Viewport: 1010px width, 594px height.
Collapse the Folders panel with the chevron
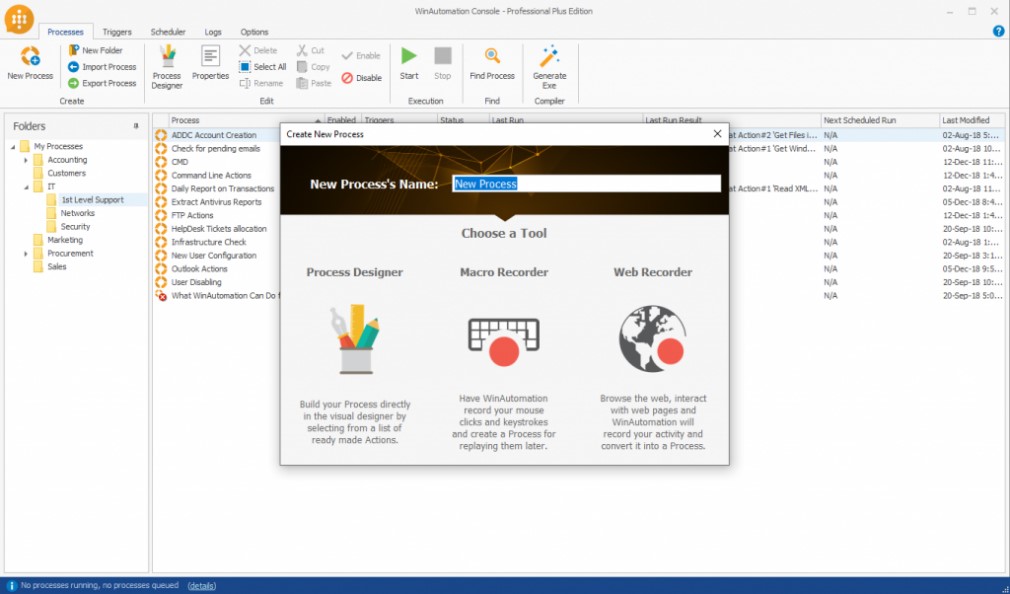tap(138, 125)
